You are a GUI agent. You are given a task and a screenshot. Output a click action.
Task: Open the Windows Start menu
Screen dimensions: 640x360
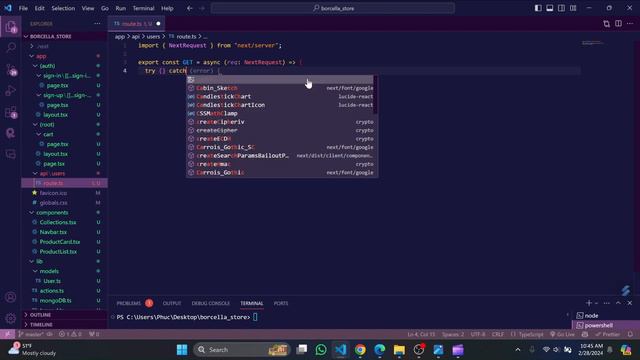(x=182, y=350)
